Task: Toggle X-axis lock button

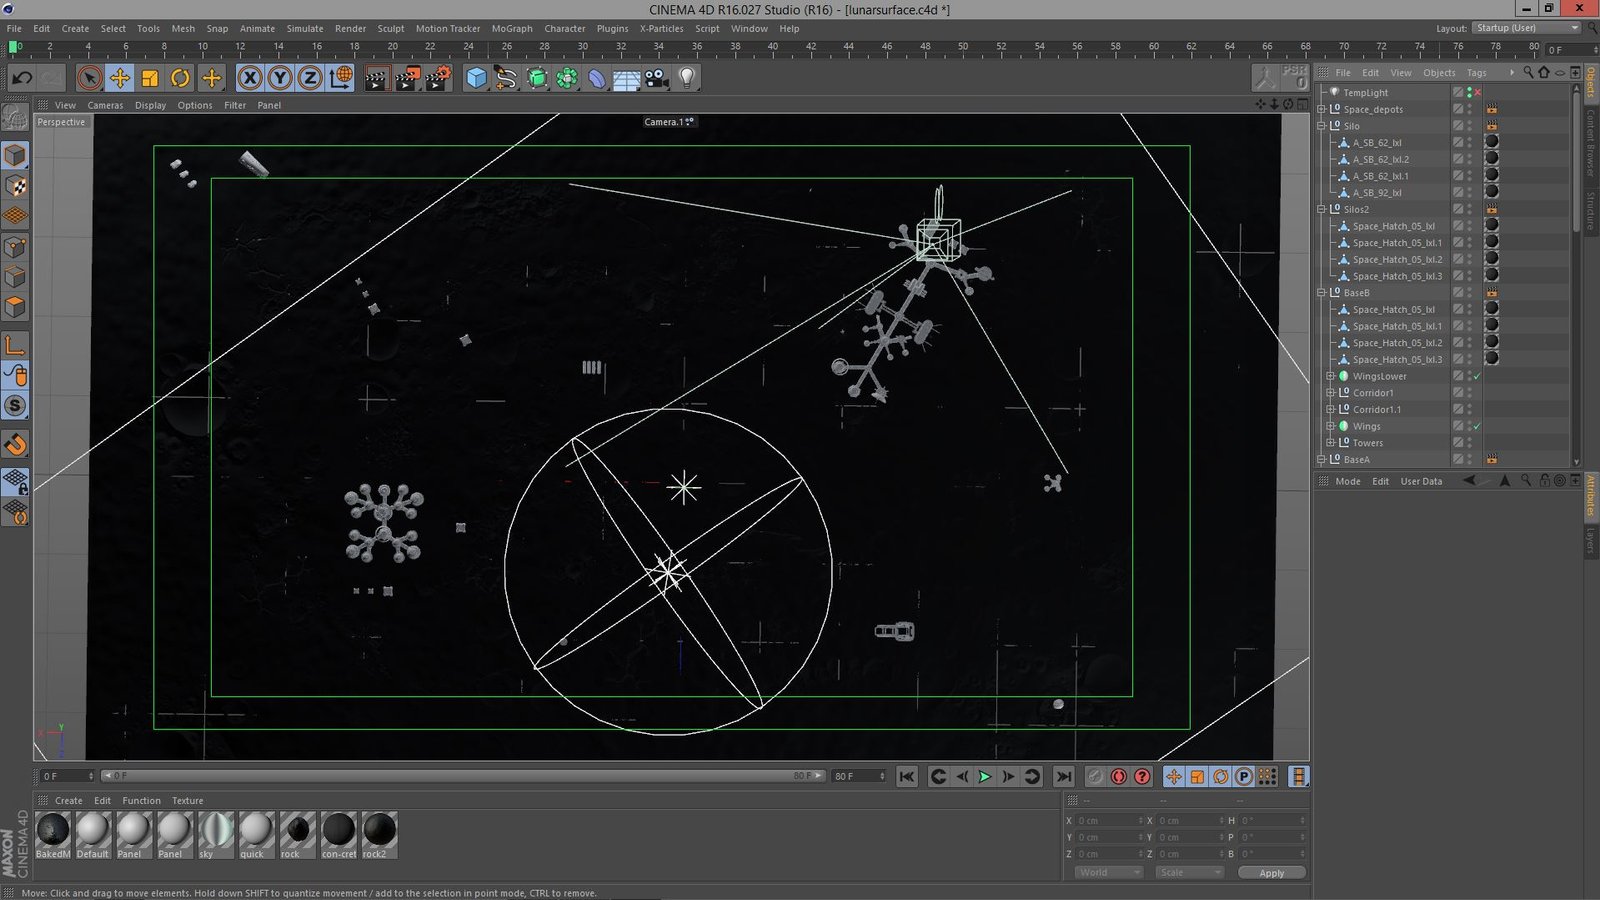Action: [x=250, y=78]
